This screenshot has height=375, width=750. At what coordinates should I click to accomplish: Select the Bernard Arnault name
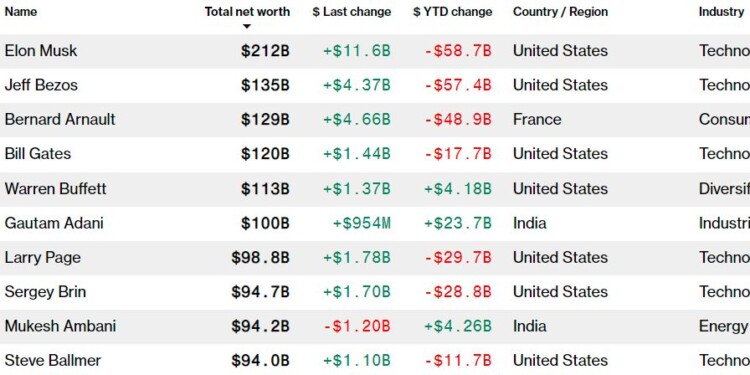(60, 119)
